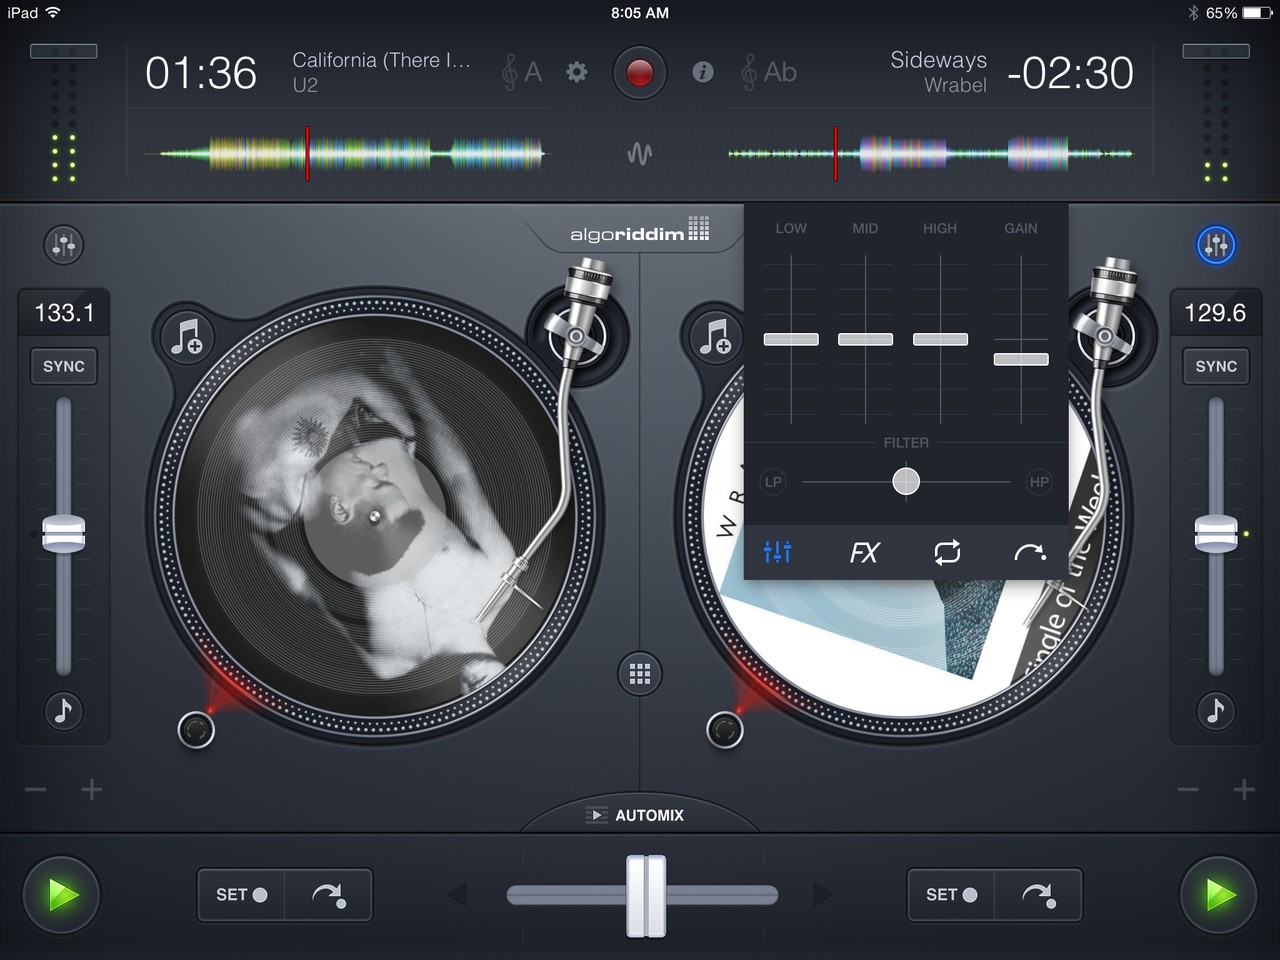Toggle waveform view icon in the header center
Viewport: 1280px width, 960px height.
[x=639, y=154]
